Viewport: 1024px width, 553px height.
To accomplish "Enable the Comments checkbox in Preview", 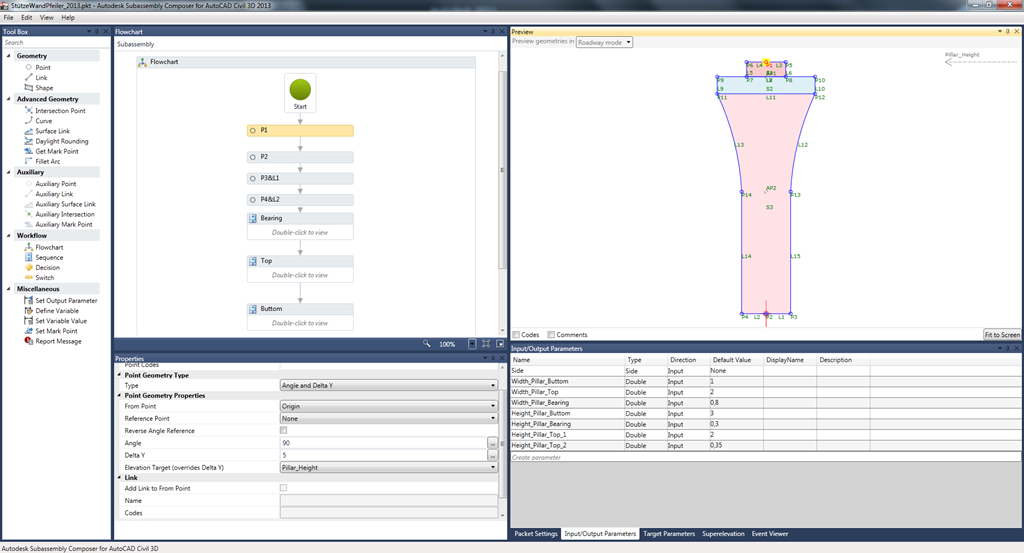I will coord(548,335).
